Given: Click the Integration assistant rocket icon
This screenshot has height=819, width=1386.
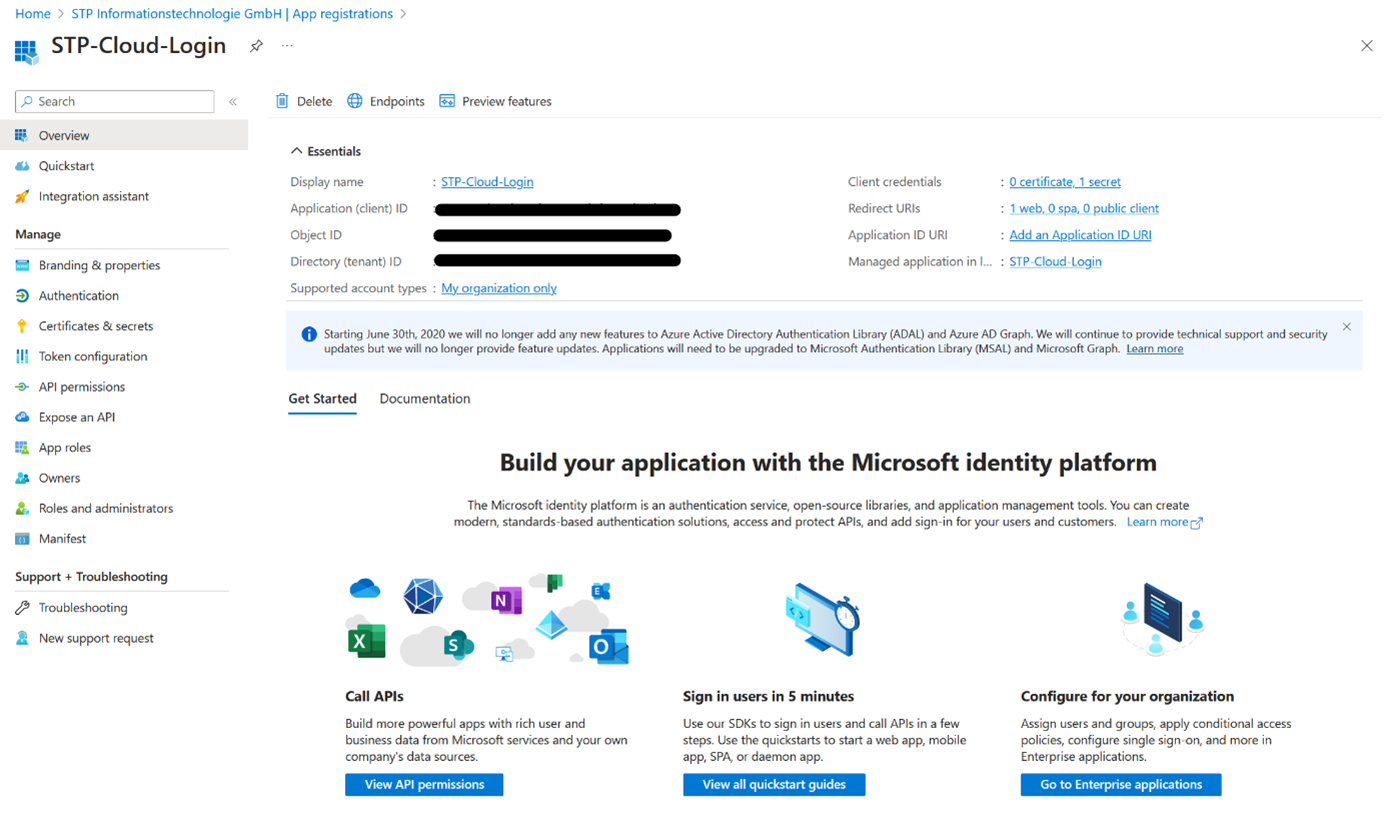Looking at the screenshot, I should tap(22, 196).
